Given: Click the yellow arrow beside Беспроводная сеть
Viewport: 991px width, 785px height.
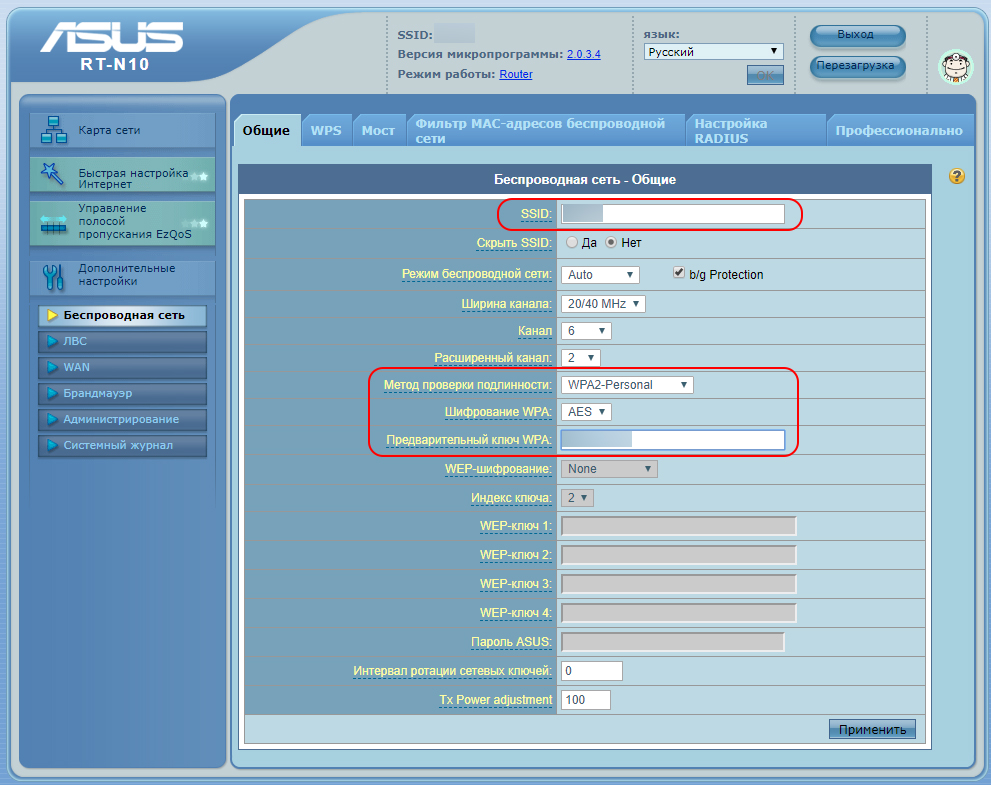Looking at the screenshot, I should (52, 315).
